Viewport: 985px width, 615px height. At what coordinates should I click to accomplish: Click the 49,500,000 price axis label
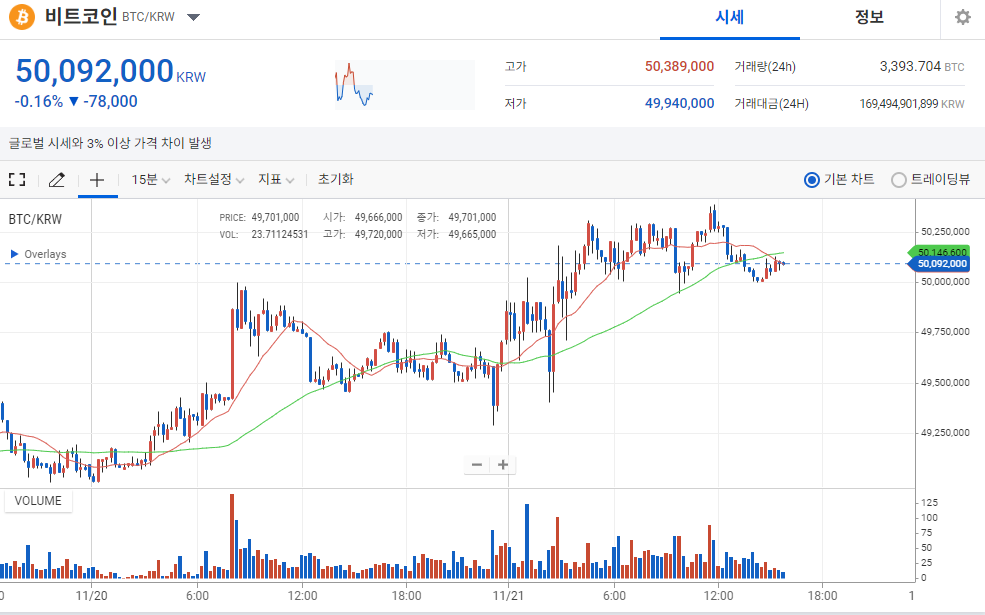point(945,383)
